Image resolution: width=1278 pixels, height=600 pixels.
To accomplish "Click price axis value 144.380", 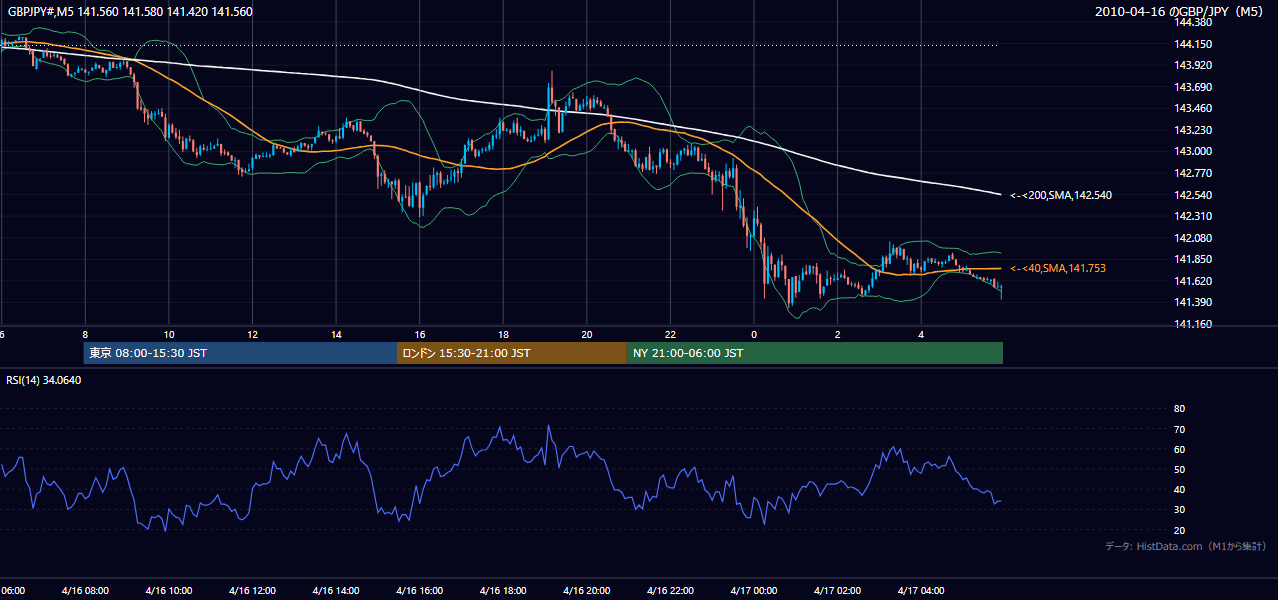I will tap(1193, 22).
